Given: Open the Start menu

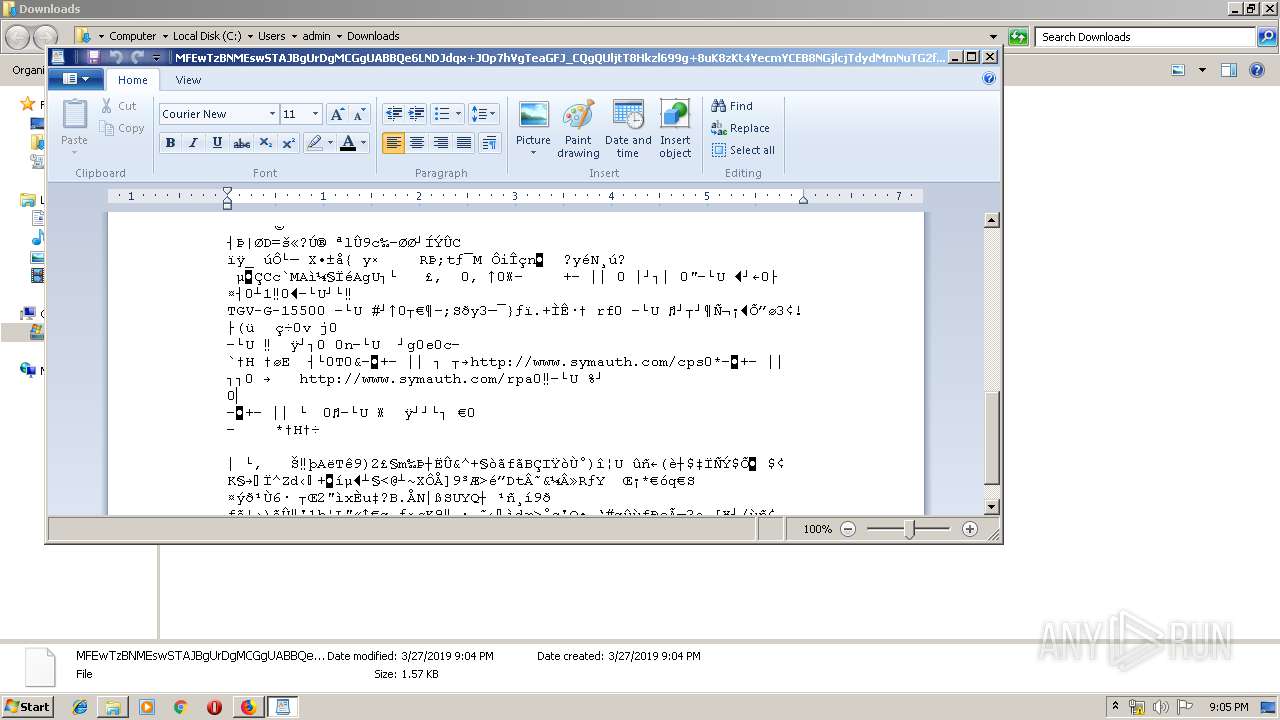Looking at the screenshot, I should coord(28,706).
